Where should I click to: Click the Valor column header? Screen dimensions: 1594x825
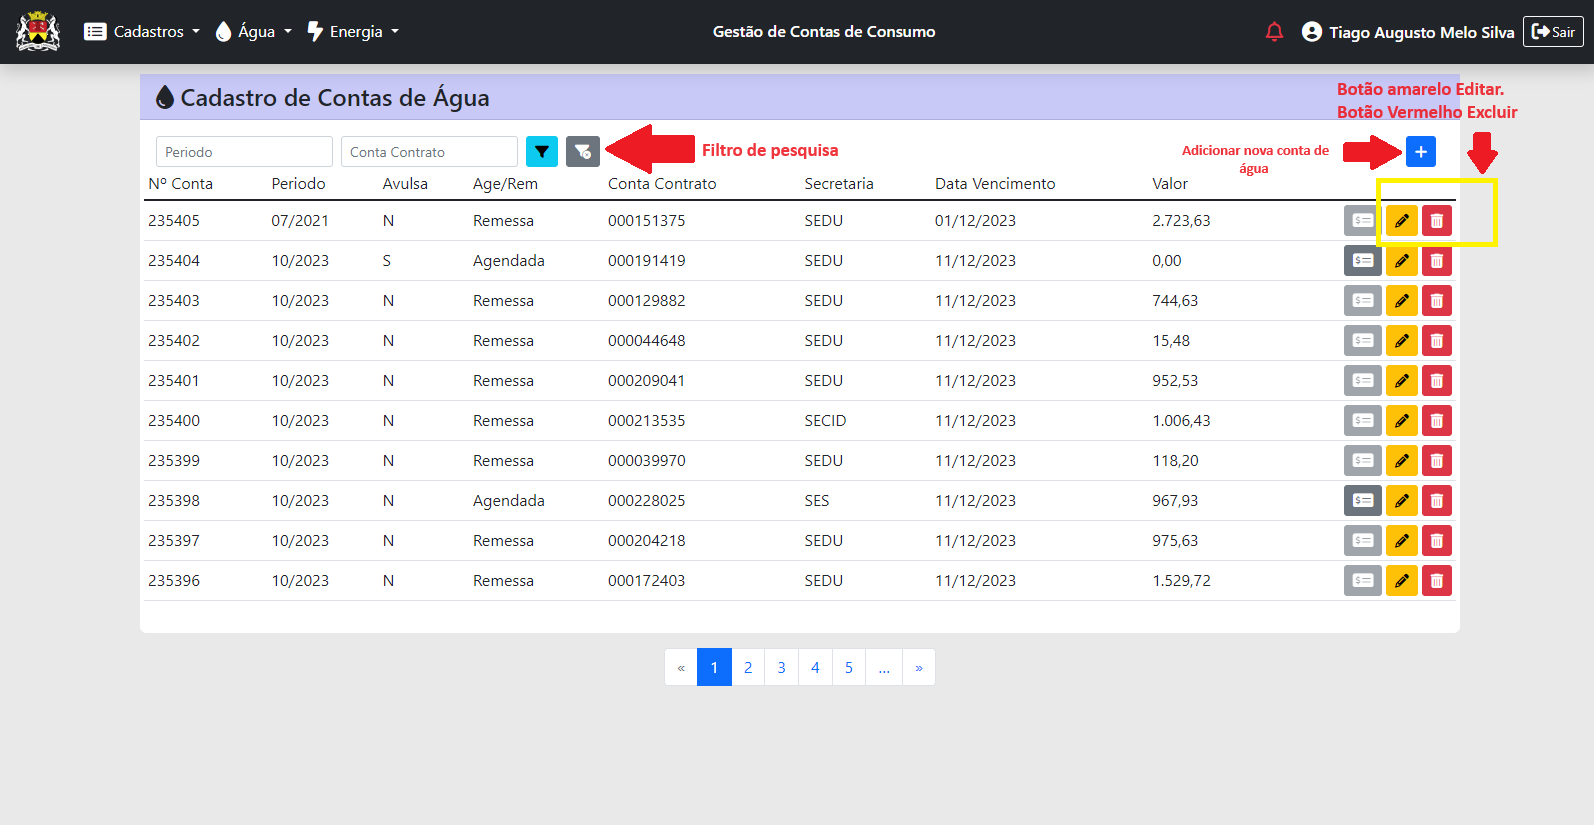pos(1170,183)
